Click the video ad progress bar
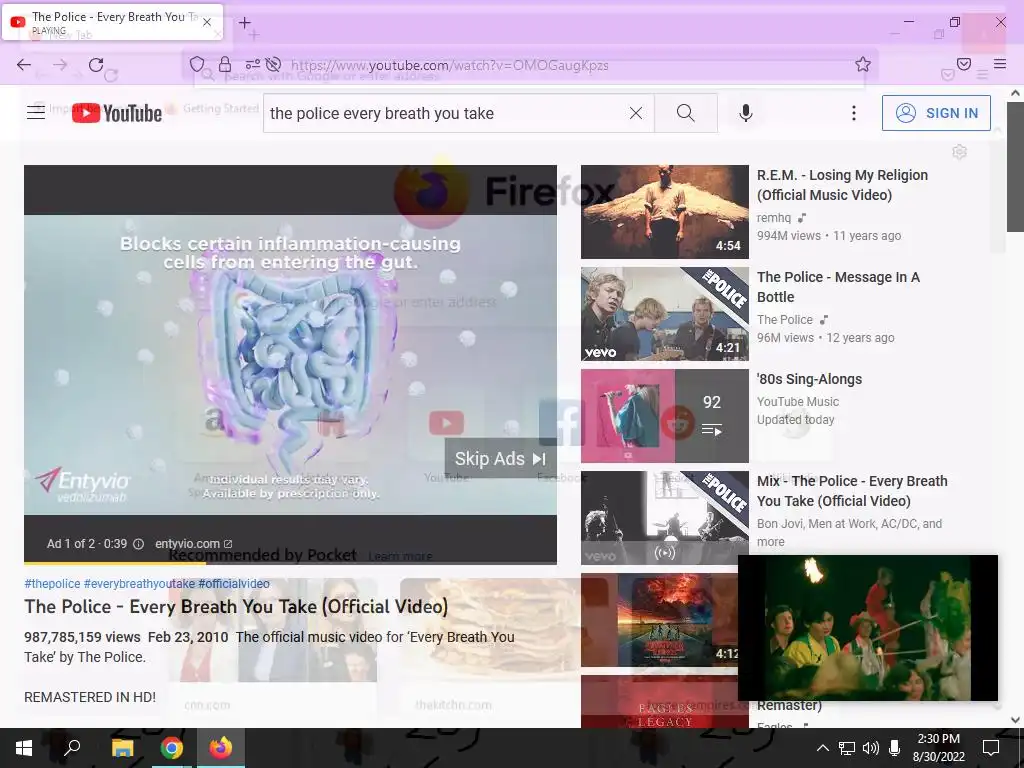The image size is (1024, 768). click(x=291, y=562)
